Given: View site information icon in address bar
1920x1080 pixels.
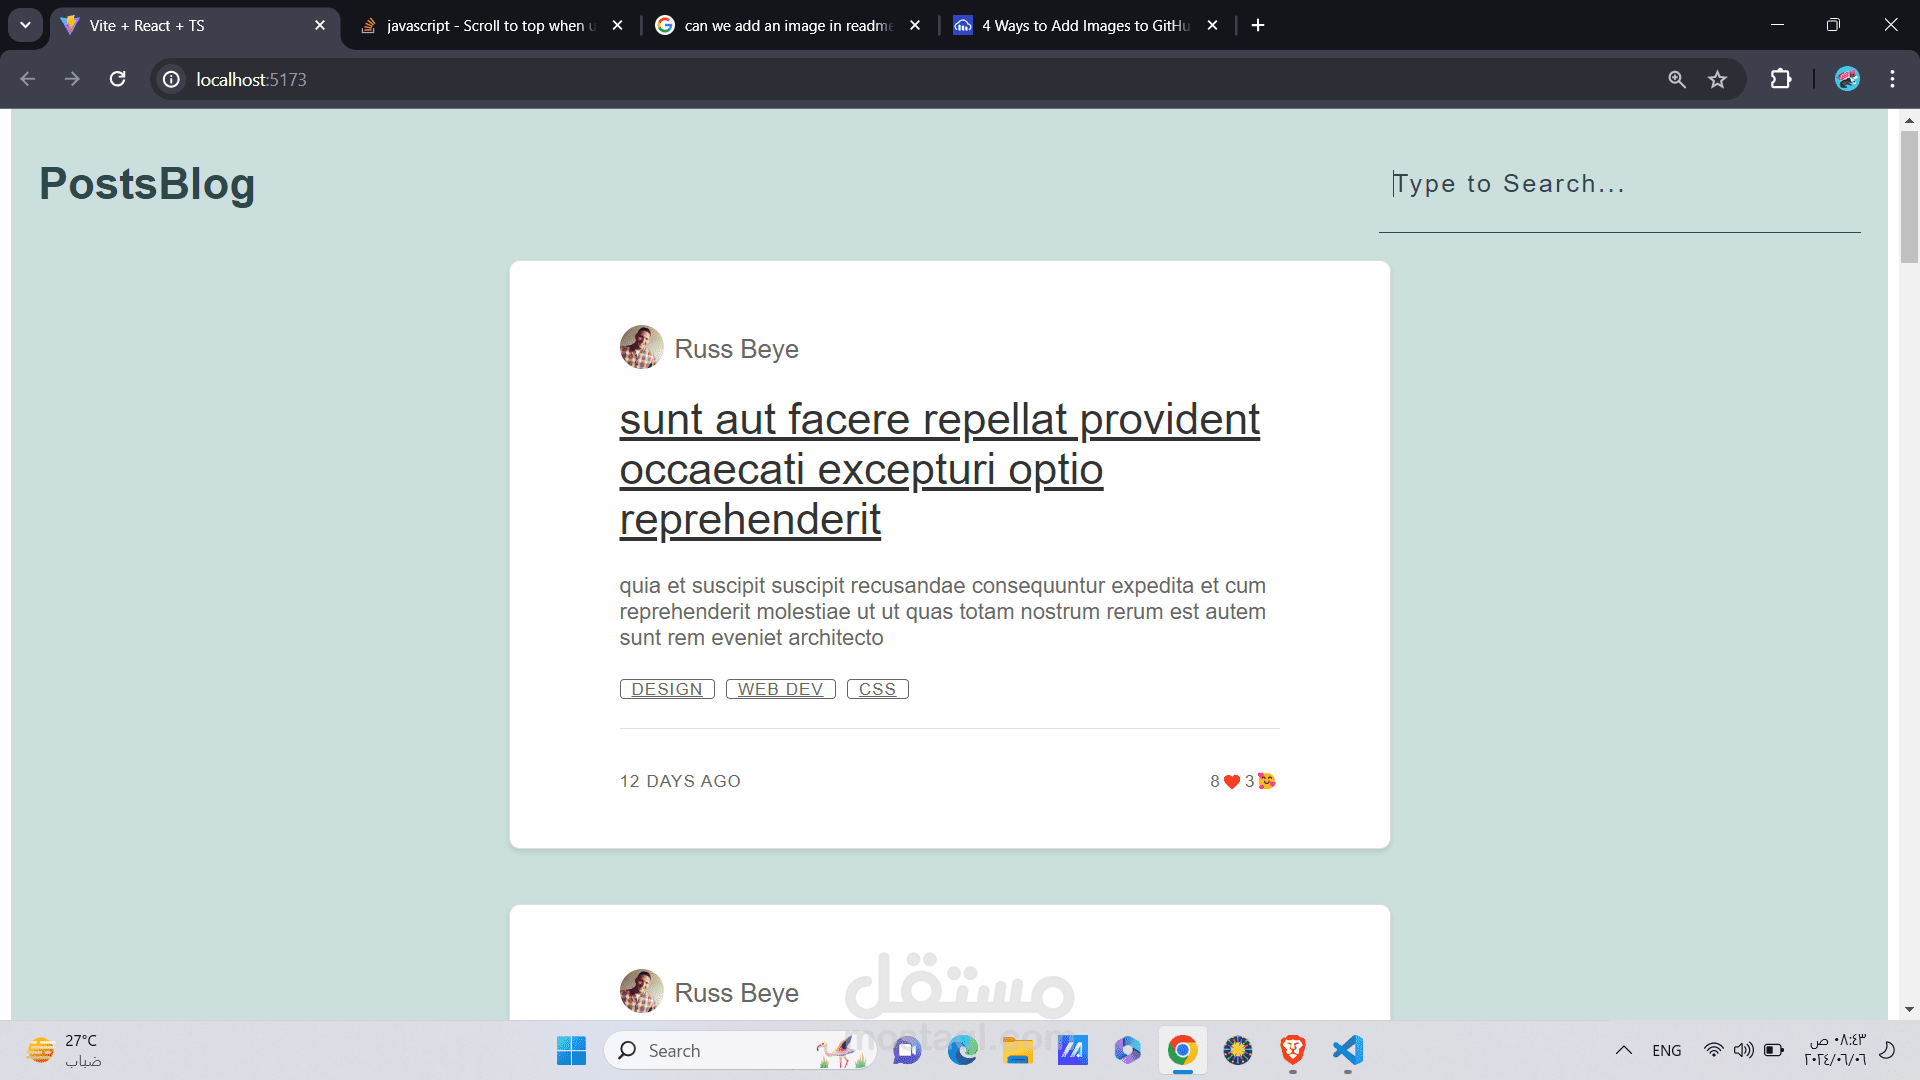Looking at the screenshot, I should coord(171,79).
